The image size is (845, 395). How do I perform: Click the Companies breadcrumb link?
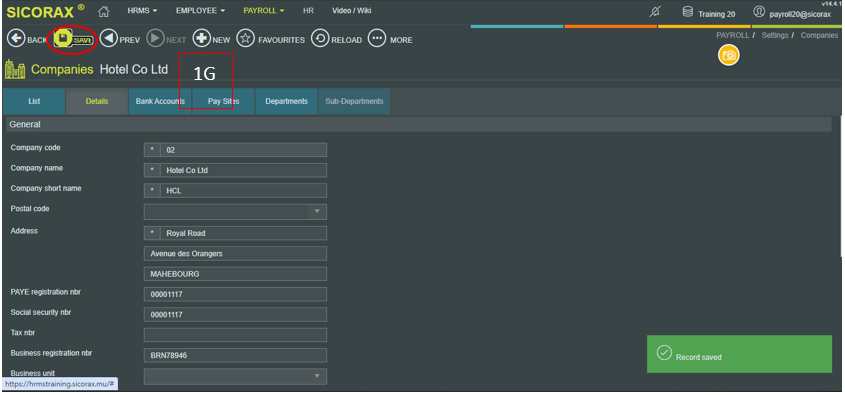click(819, 35)
